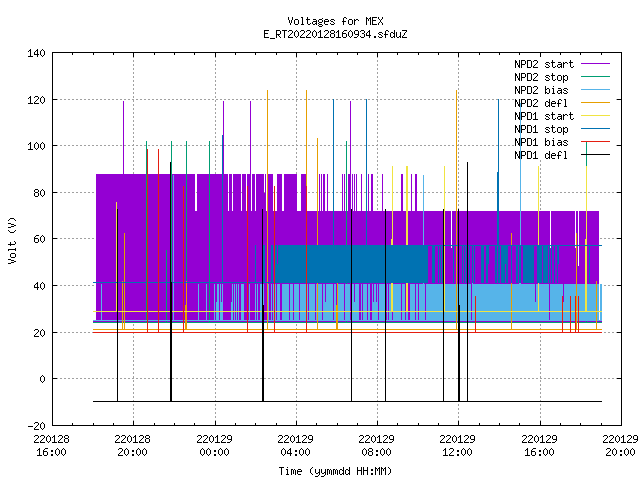Click the 220128 20:00 x-axis tick label
The height and width of the screenshot is (480, 640).
click(x=132, y=446)
